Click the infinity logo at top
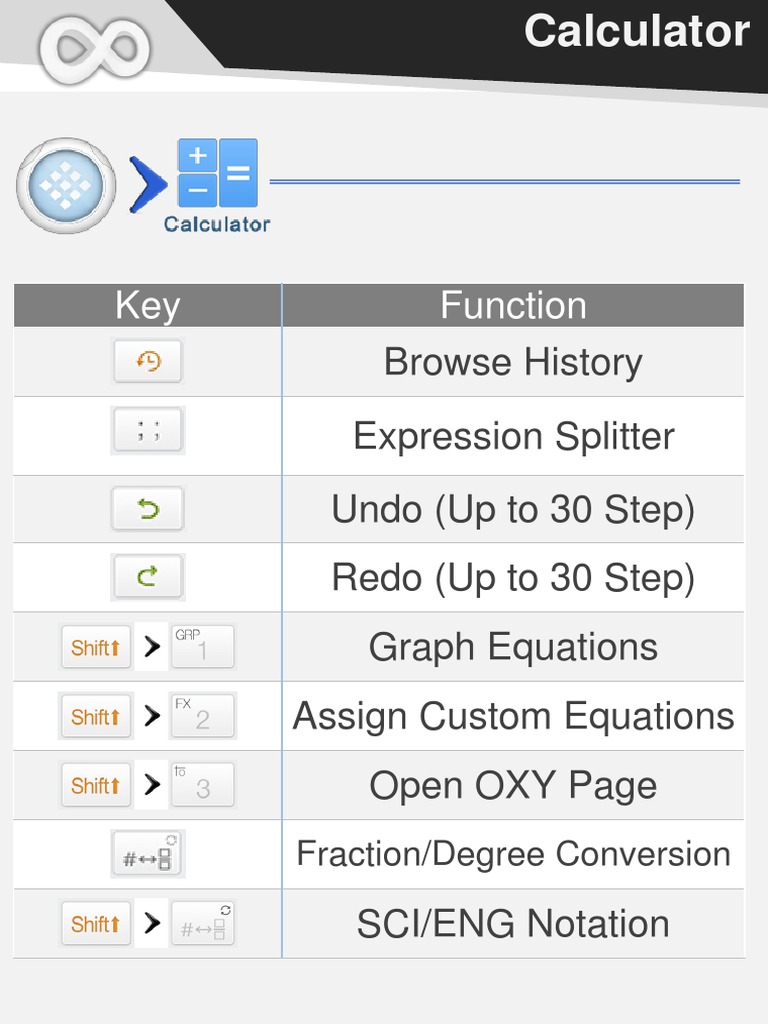Viewport: 768px width, 1024px height. 95,46
